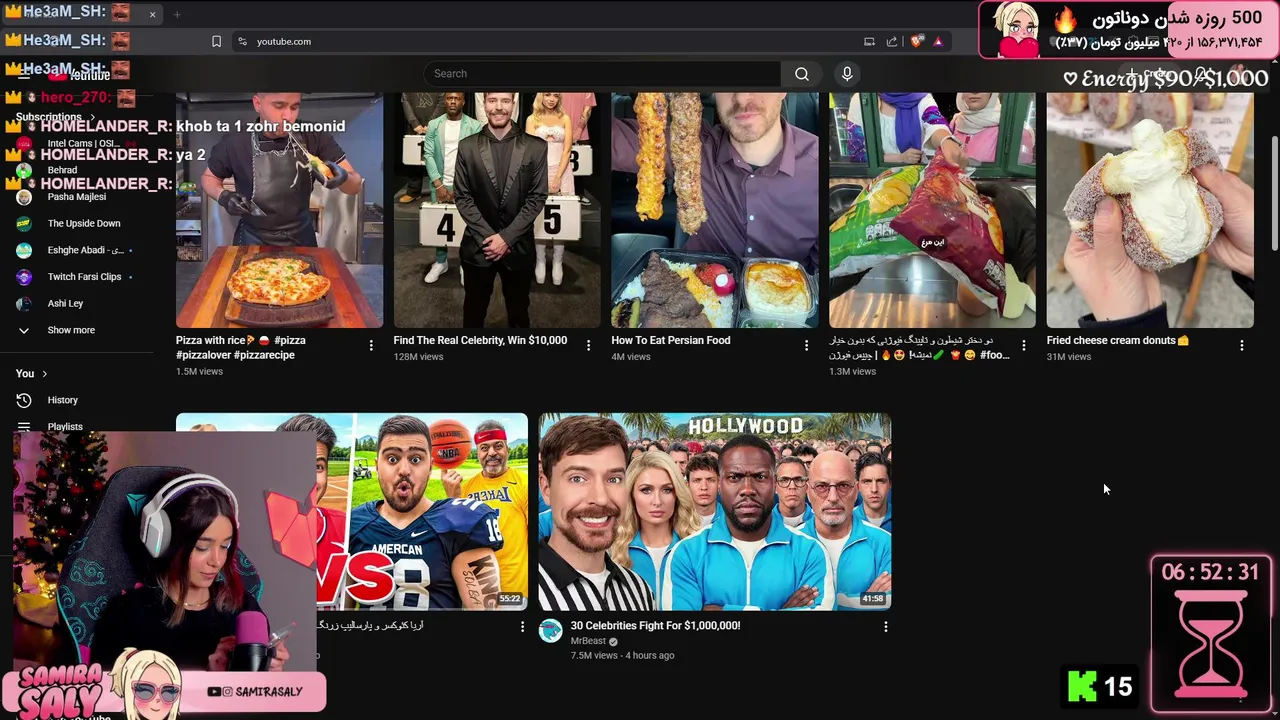Click the YouTube search magnifier button
This screenshot has width=1280, height=720.
tap(801, 74)
